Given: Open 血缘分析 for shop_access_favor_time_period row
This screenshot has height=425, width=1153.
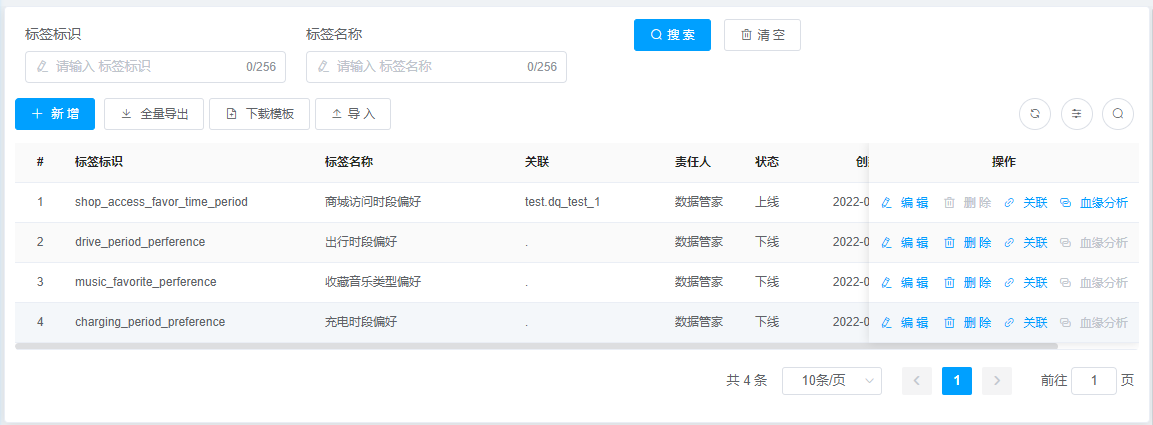Looking at the screenshot, I should (1094, 202).
